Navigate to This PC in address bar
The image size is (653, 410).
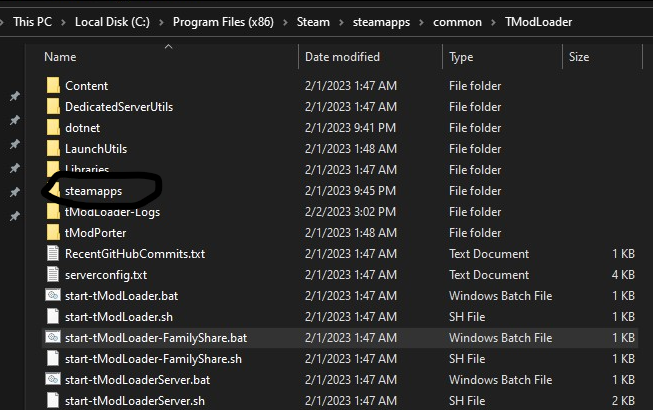click(x=32, y=22)
